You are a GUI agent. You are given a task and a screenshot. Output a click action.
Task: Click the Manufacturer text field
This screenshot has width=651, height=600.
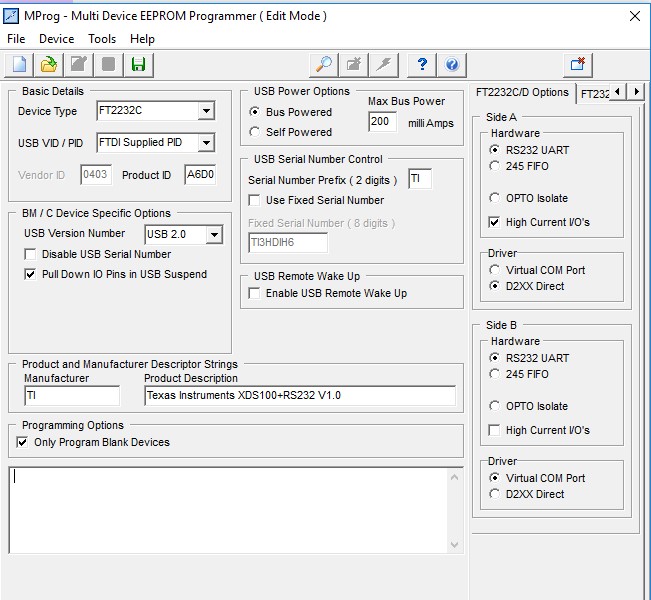coord(72,395)
